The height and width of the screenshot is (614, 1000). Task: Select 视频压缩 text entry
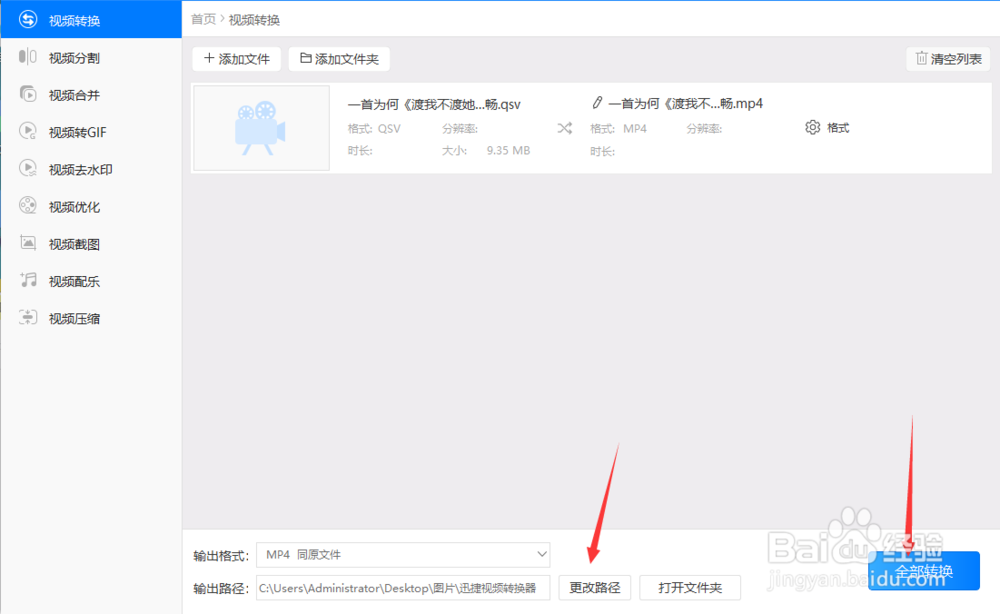pos(75,319)
